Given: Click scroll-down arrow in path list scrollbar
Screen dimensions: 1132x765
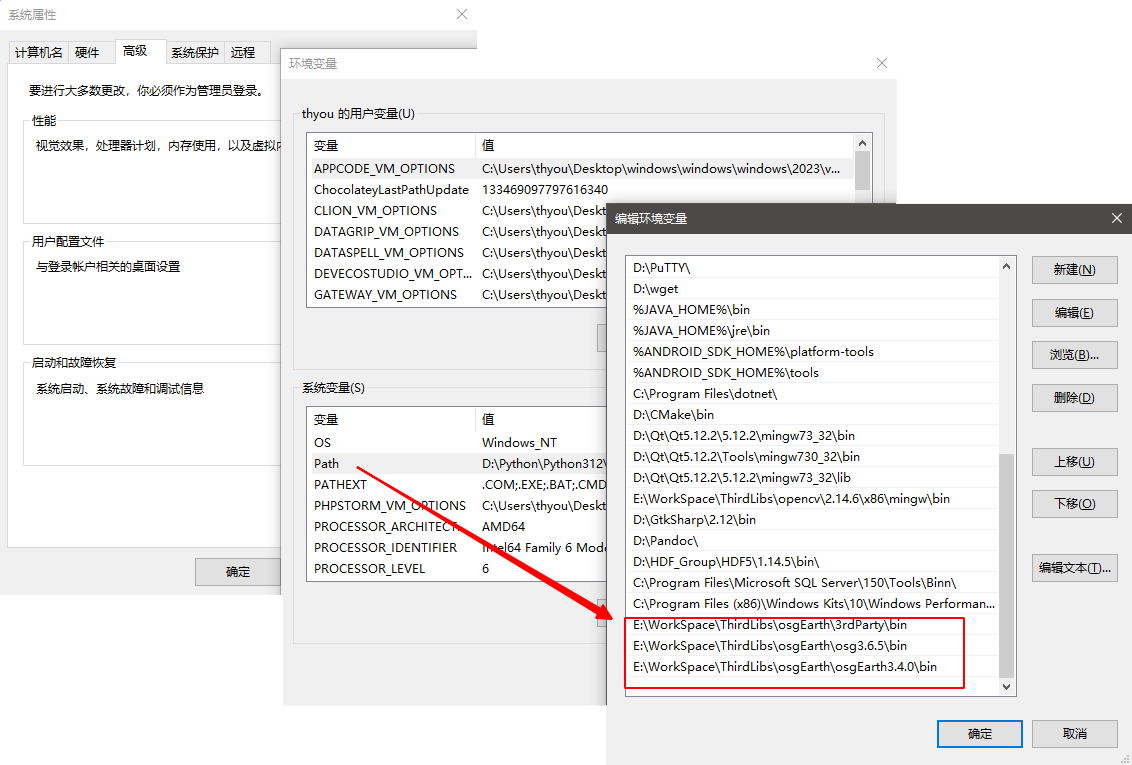Looking at the screenshot, I should (1007, 687).
